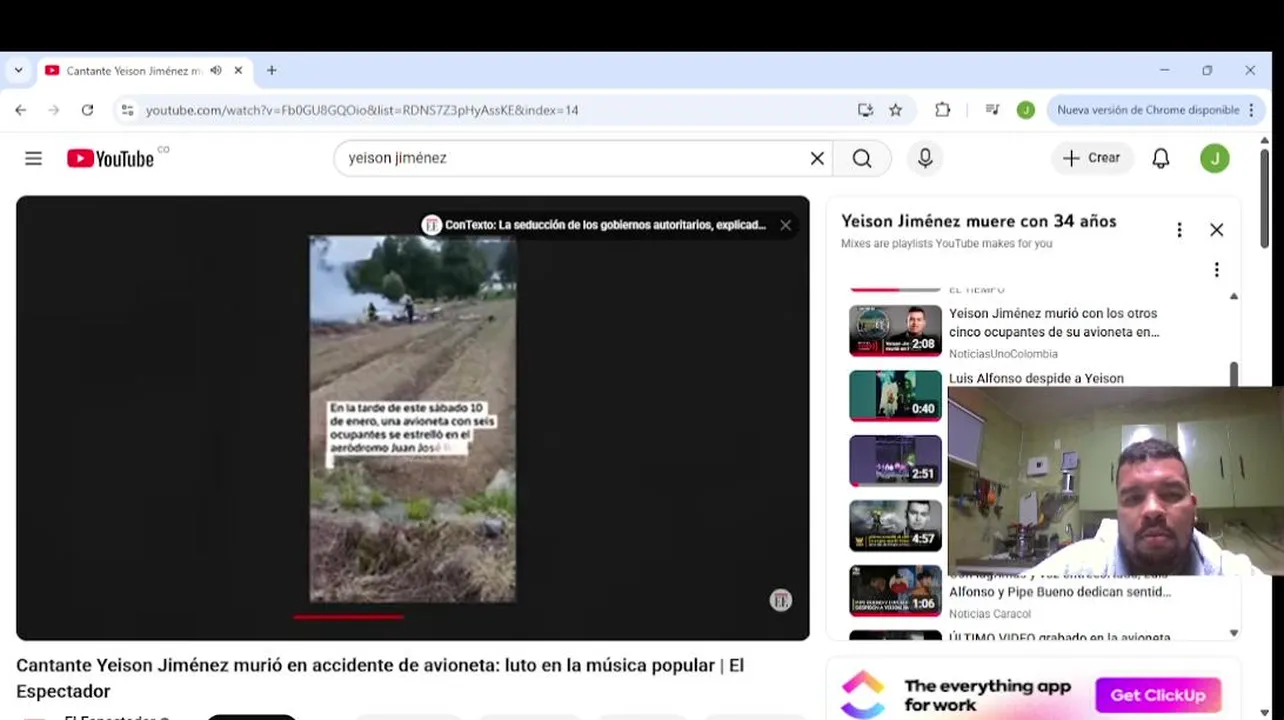Open notifications bell
The height and width of the screenshot is (720, 1284).
(x=1161, y=158)
